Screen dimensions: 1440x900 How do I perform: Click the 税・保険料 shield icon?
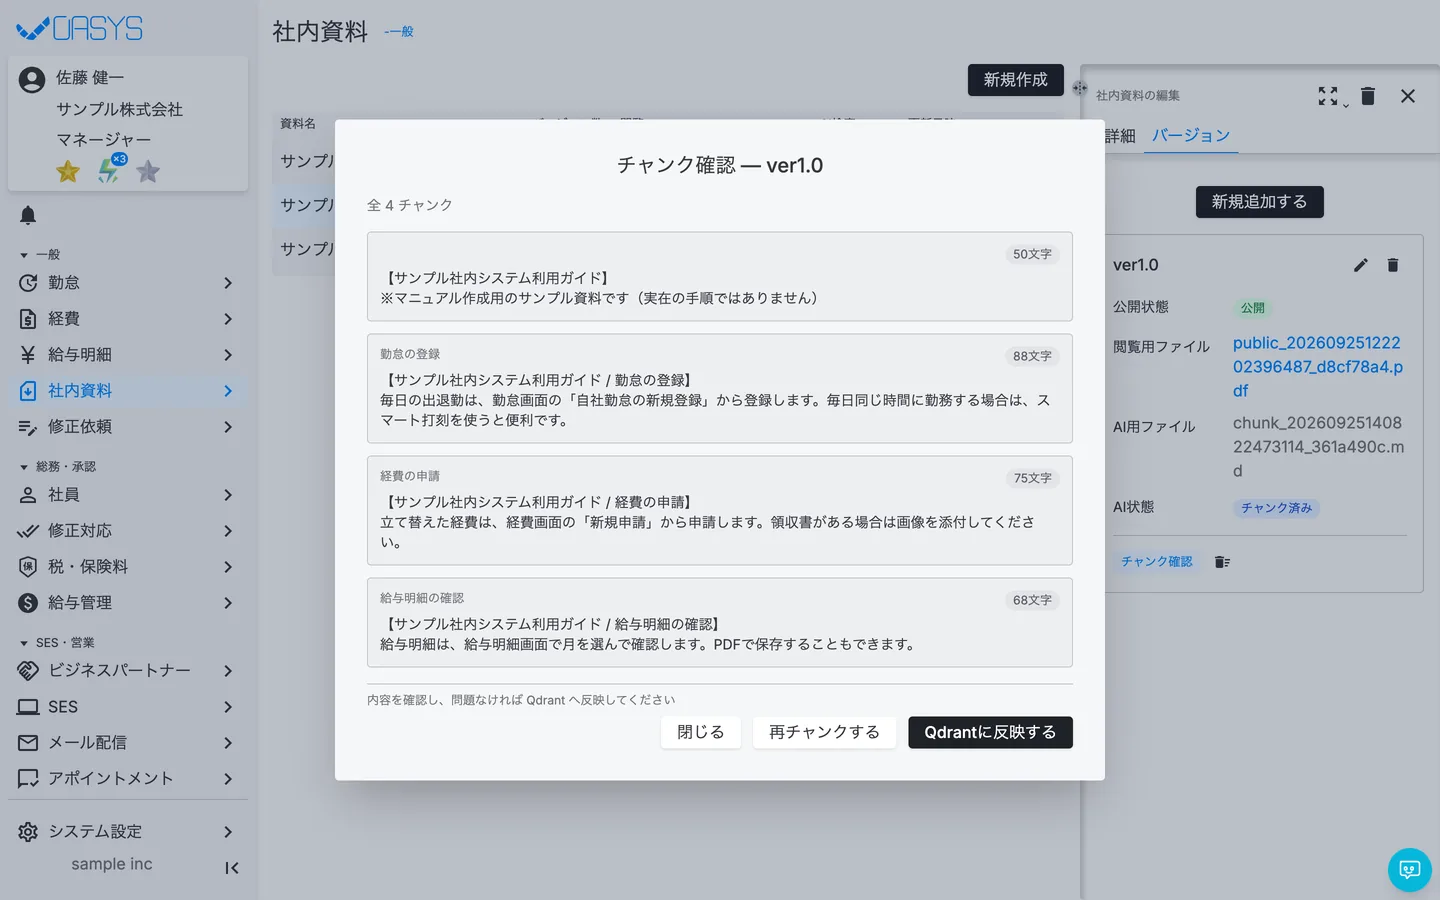[28, 567]
